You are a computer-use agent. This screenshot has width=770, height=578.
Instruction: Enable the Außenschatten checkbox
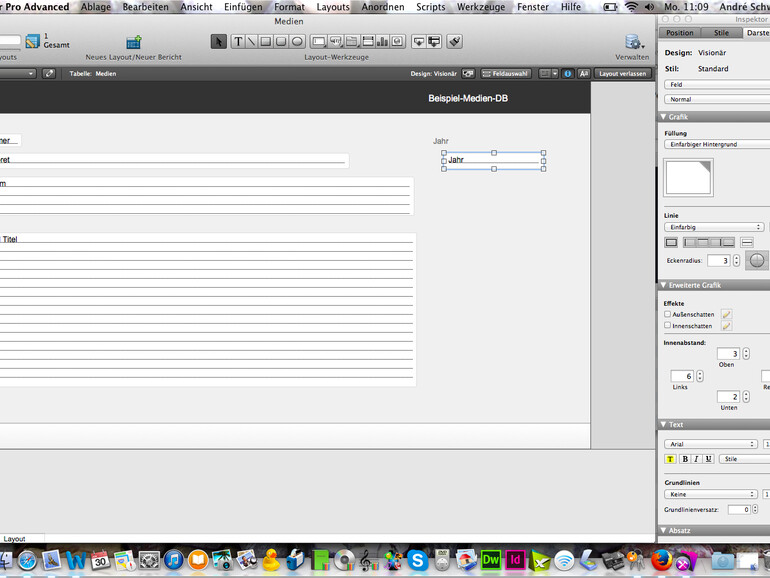667,314
